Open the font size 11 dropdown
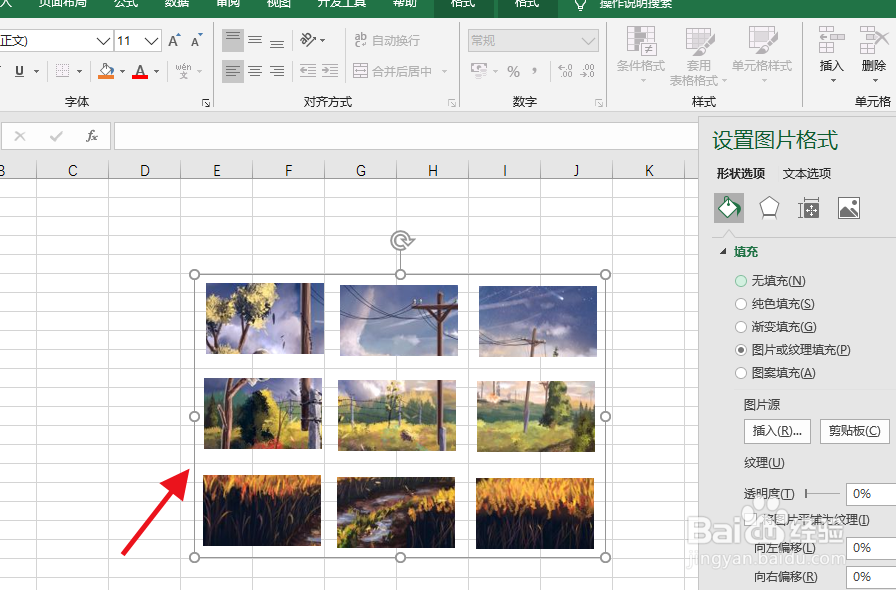Viewport: 896px width, 590px height. [x=151, y=41]
